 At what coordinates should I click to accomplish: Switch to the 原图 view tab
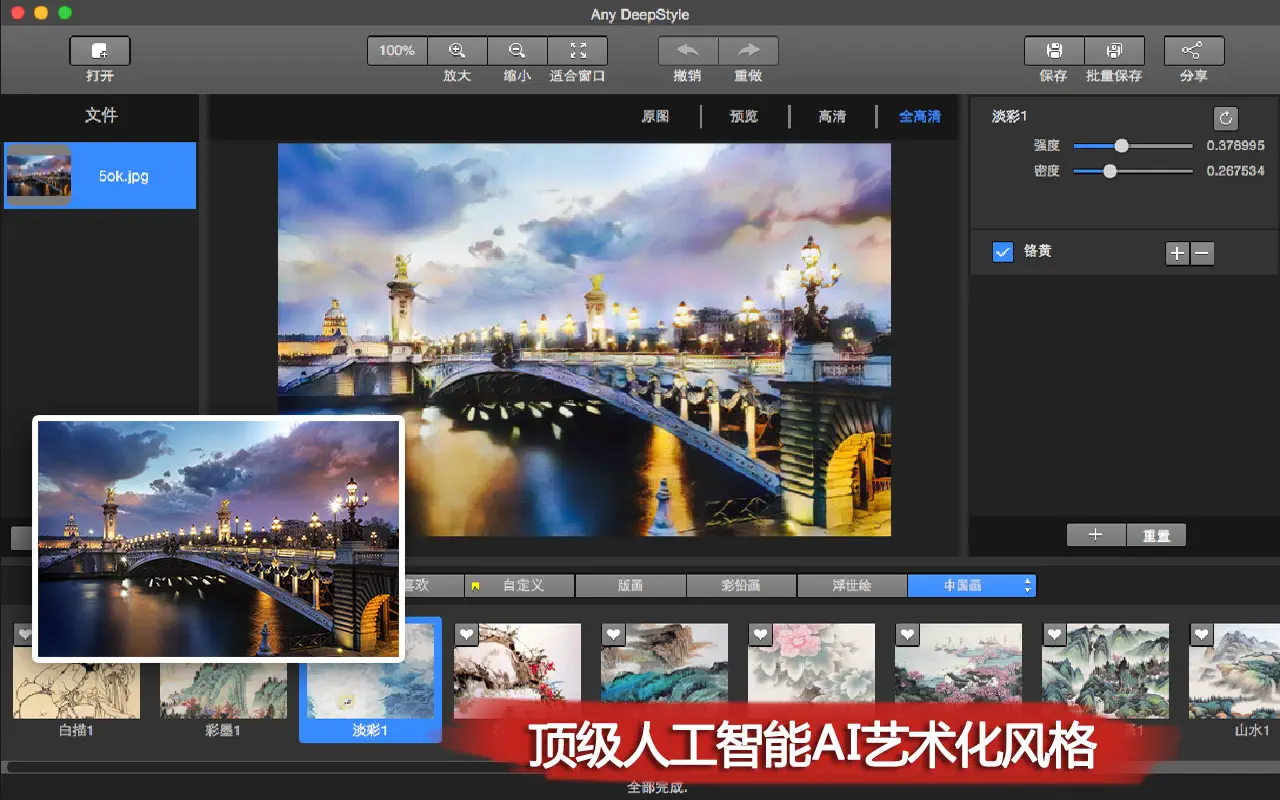pyautogui.click(x=655, y=117)
